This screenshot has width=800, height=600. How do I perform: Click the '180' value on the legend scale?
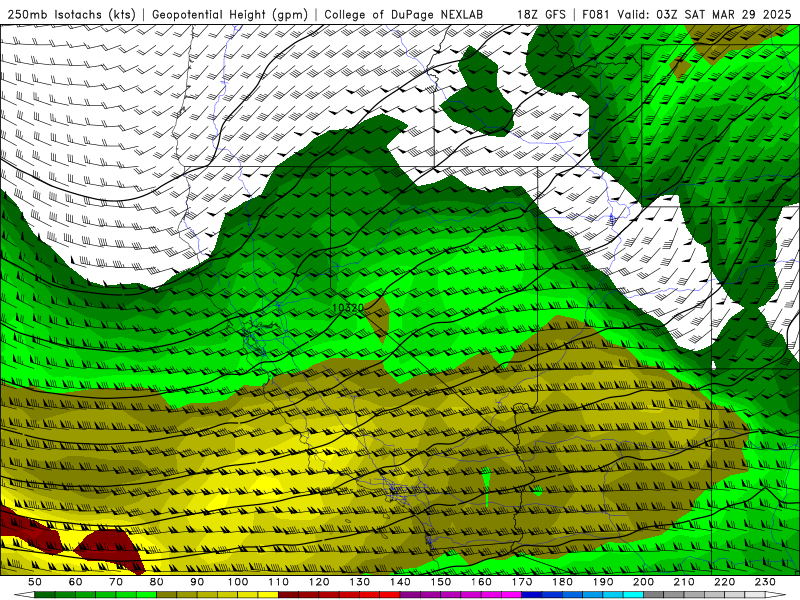click(562, 582)
